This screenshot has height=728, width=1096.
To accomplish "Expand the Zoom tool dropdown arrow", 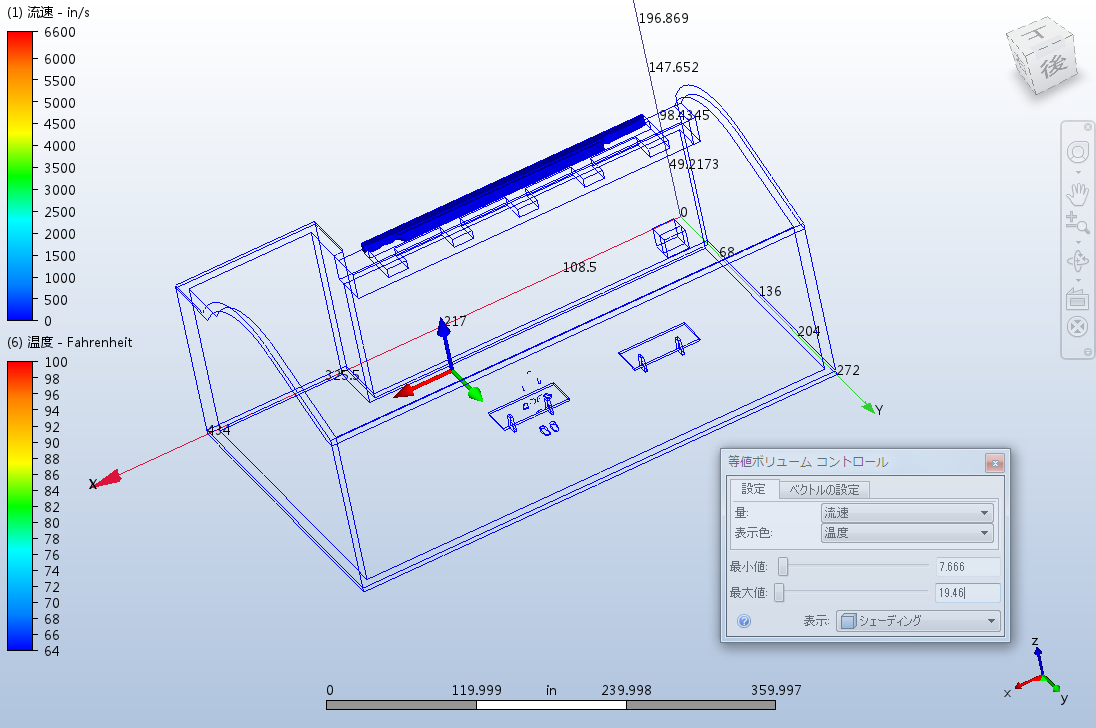I will coord(1078,242).
